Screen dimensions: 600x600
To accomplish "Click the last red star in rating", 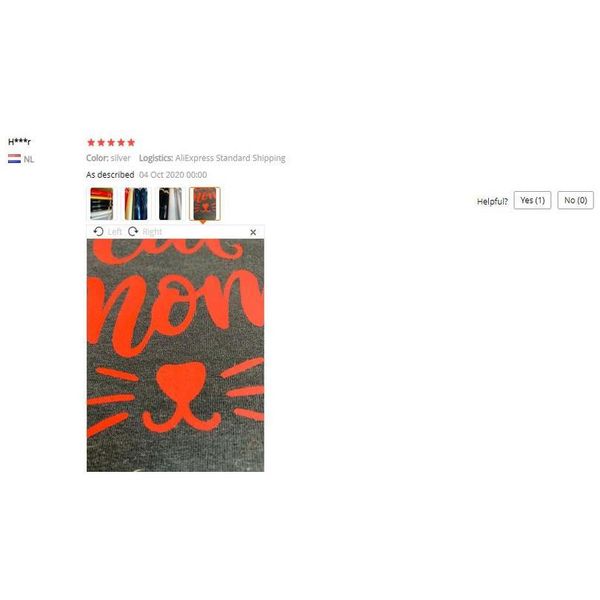I will click(x=131, y=143).
